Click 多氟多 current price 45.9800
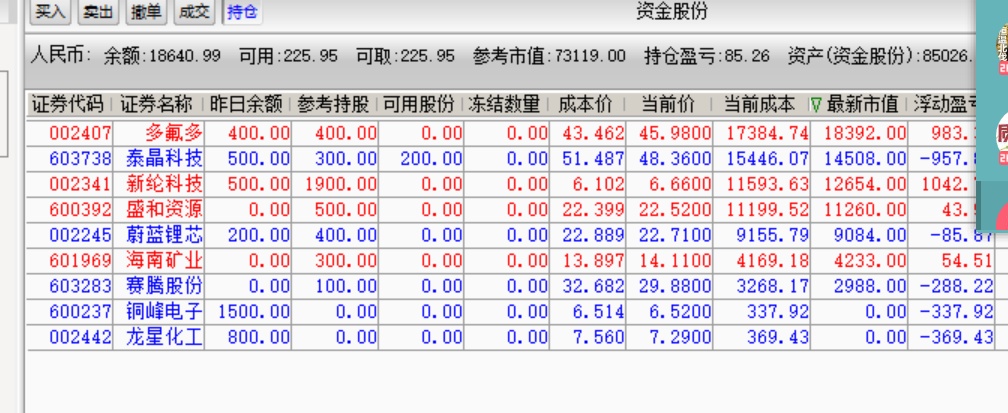This screenshot has width=1008, height=413. pos(675,134)
